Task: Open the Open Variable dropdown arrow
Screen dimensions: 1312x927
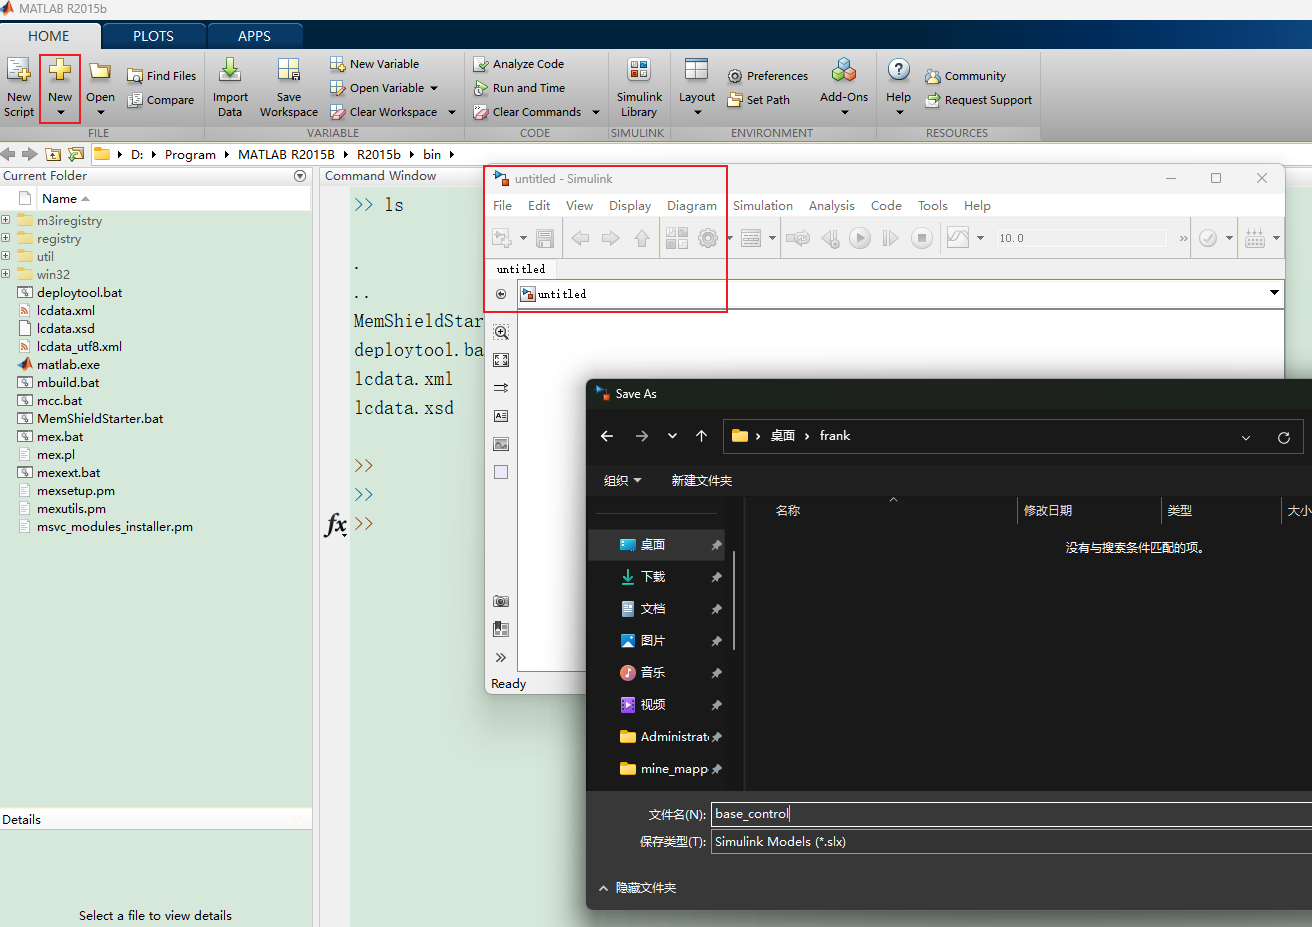Action: [434, 88]
